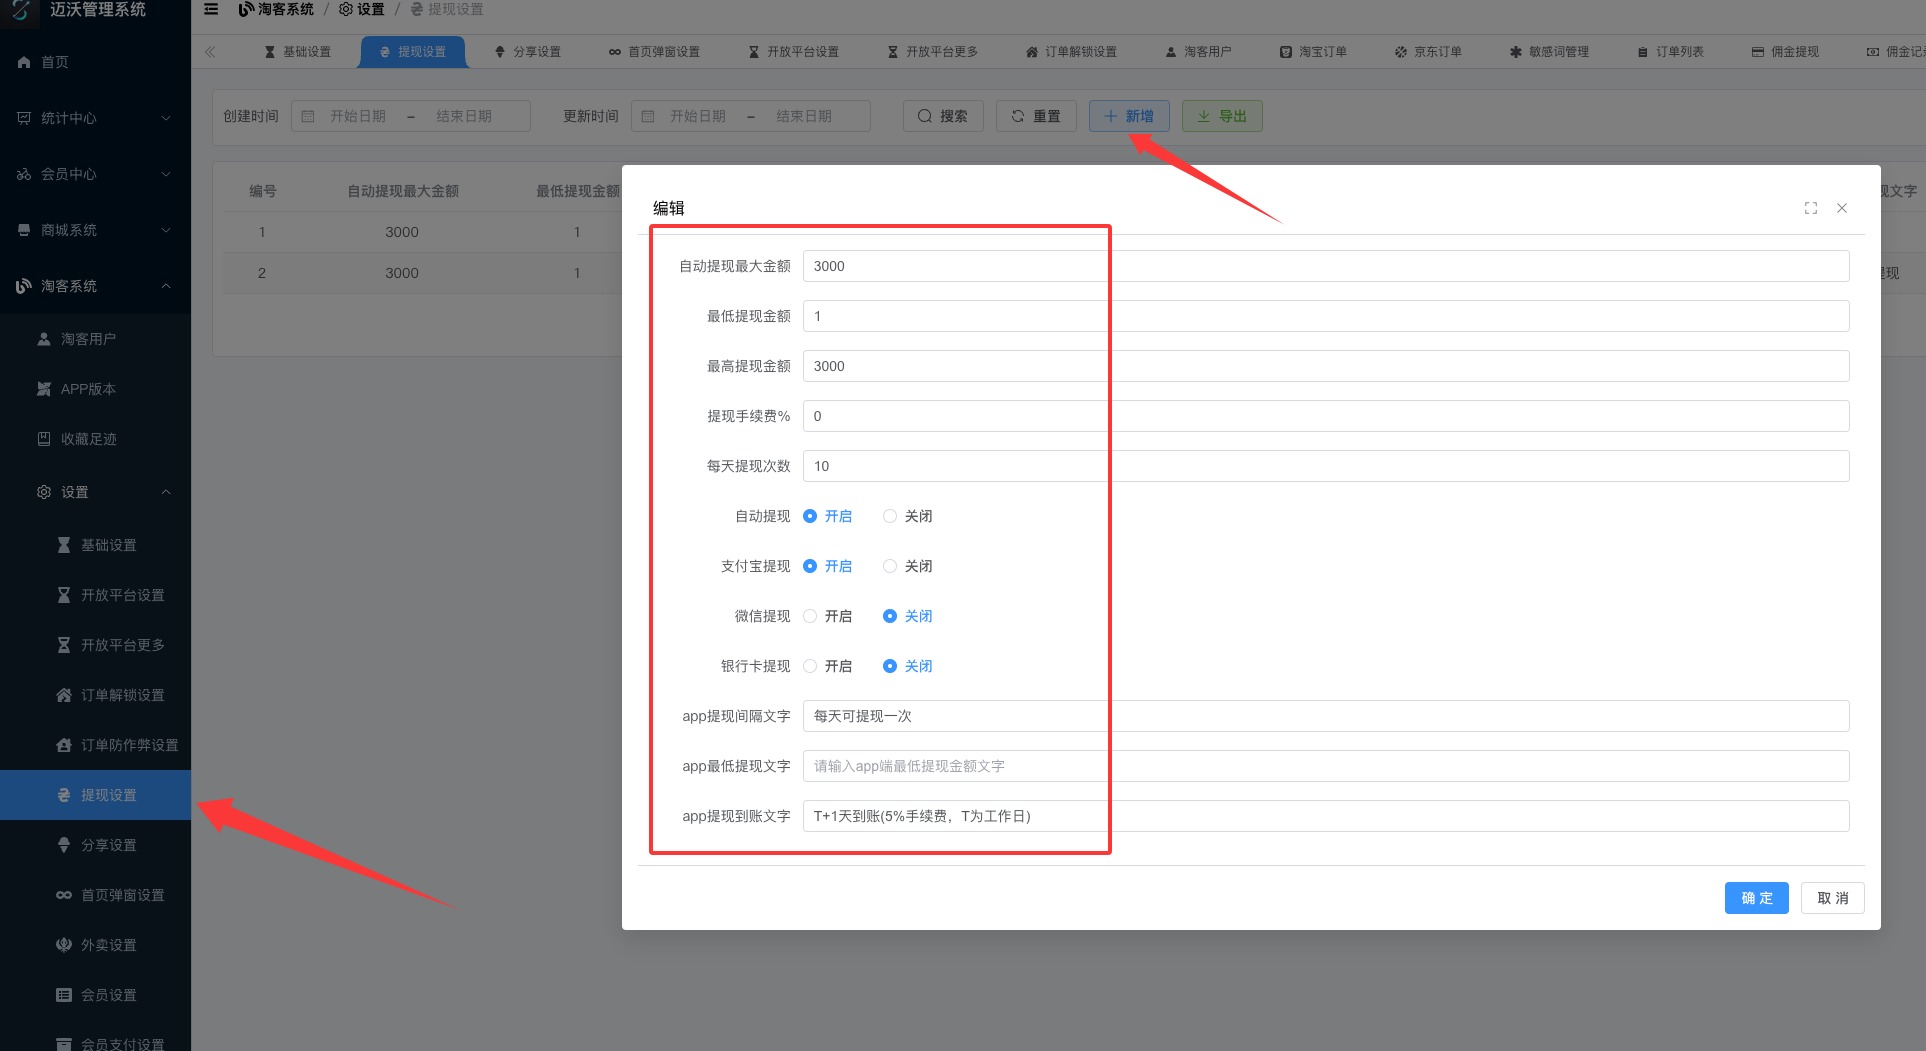Click the double-chevron tab scroll-left icon
The image size is (1926, 1051).
pos(210,52)
